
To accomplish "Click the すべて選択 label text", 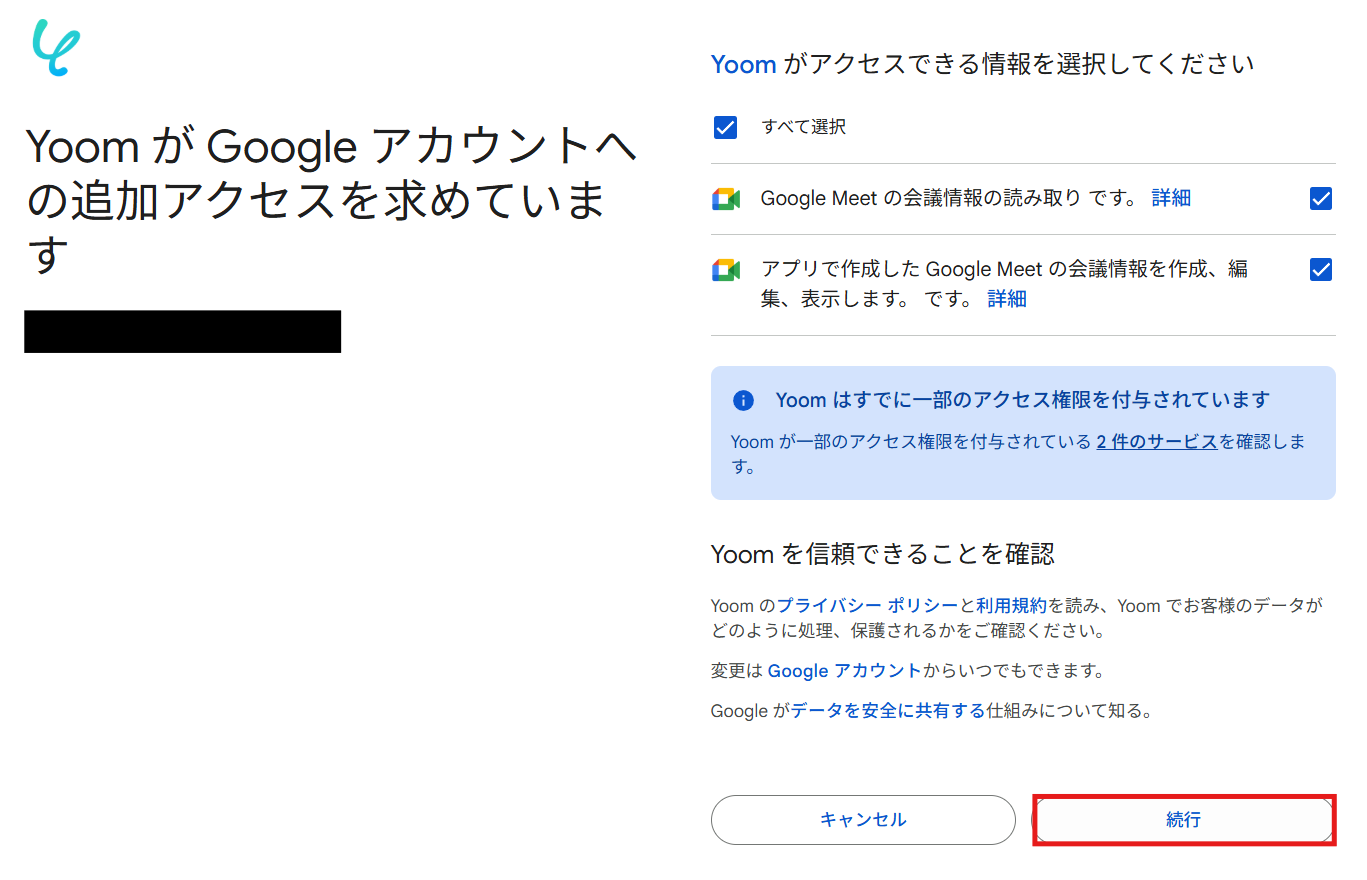I will coord(803,127).
